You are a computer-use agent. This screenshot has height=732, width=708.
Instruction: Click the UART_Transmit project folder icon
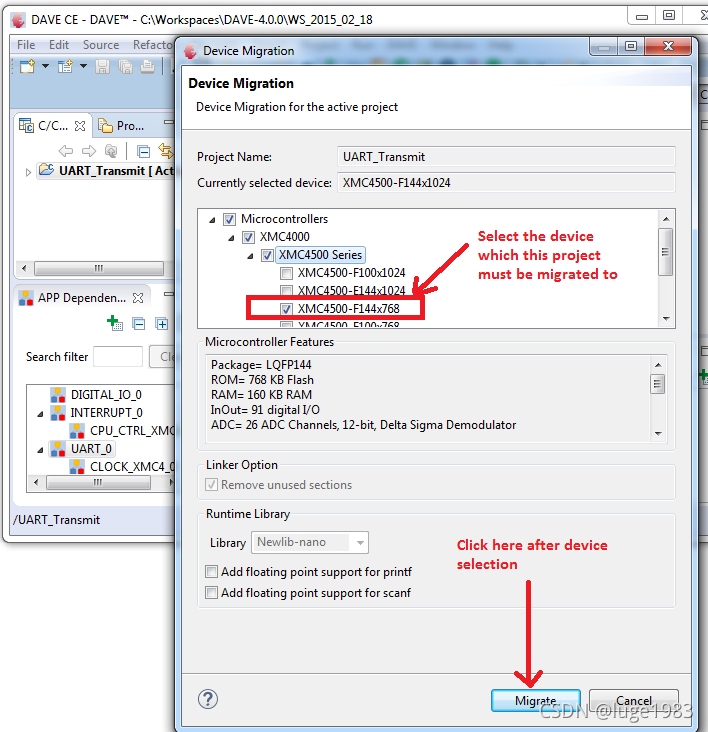pyautogui.click(x=46, y=170)
